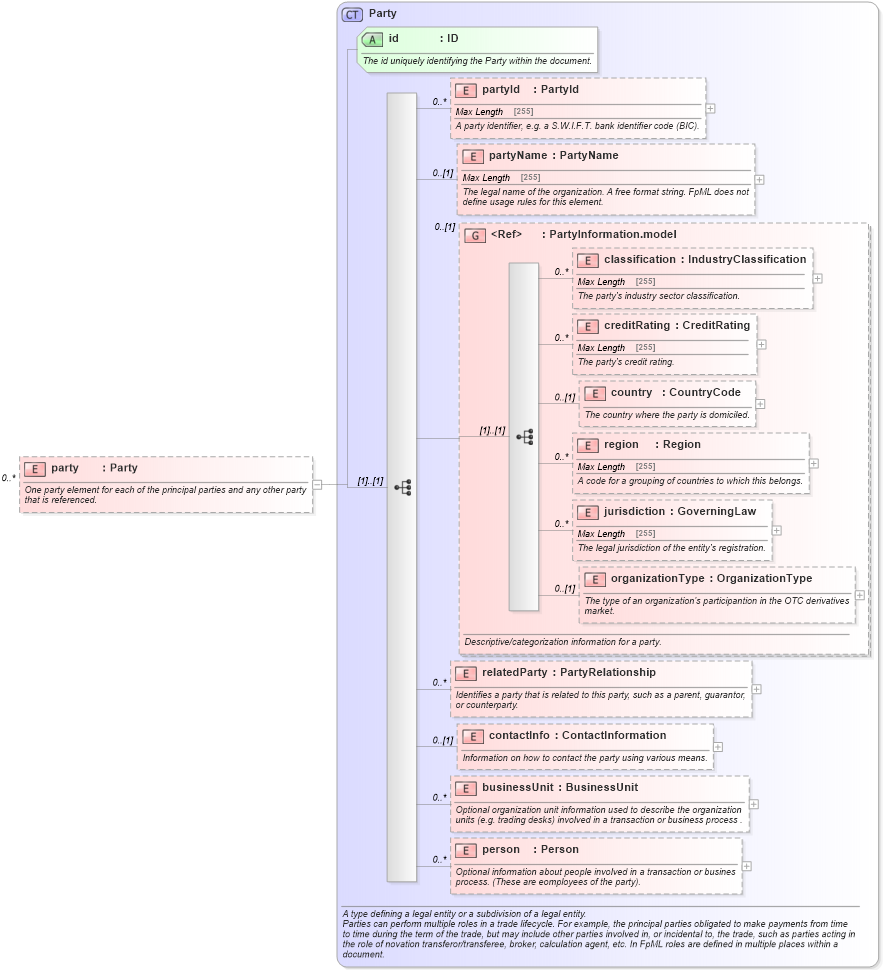Expand the contactInfo element

tap(718, 747)
